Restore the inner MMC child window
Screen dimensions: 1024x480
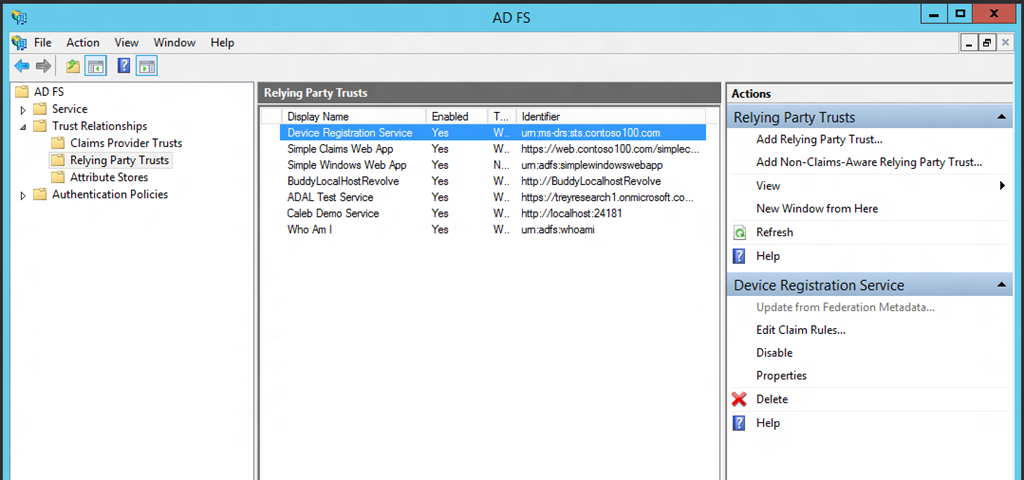[987, 42]
